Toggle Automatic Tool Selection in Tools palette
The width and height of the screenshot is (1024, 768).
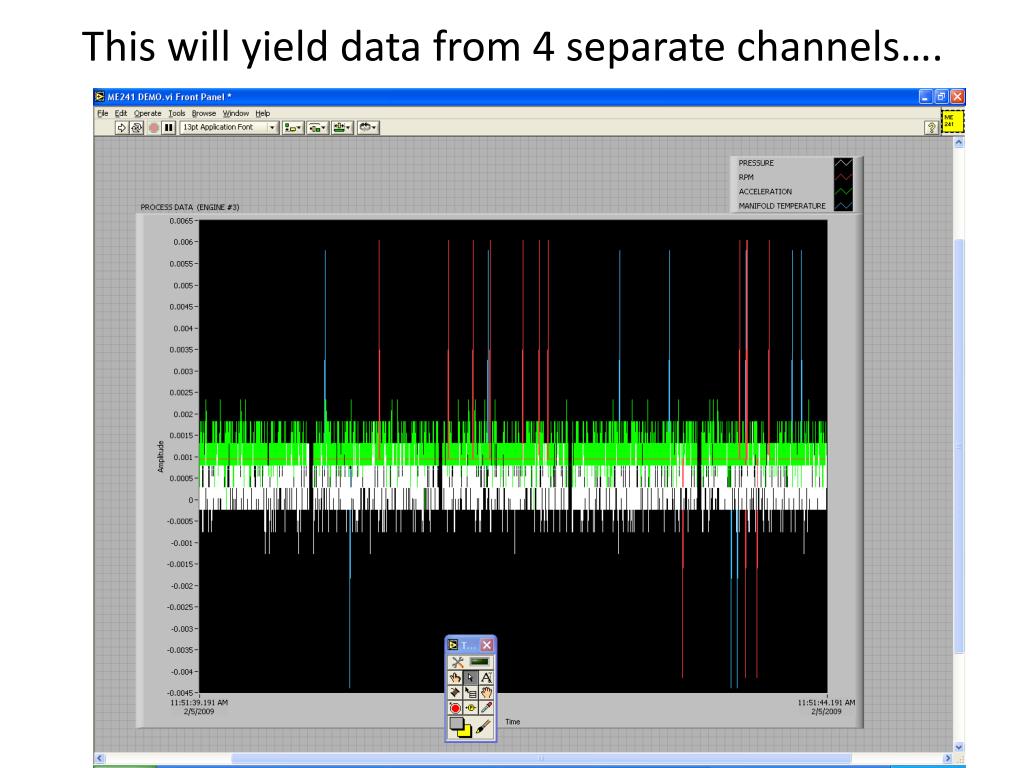coord(457,662)
